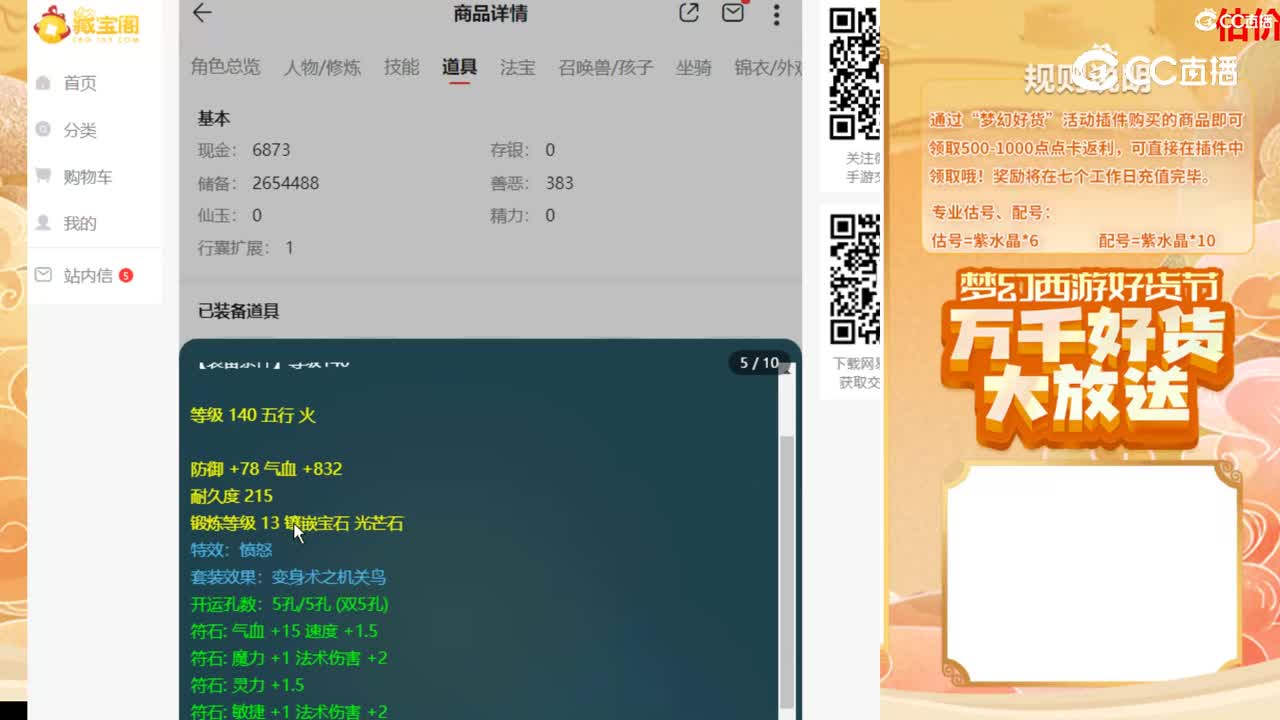The height and width of the screenshot is (720, 1280).
Task: Click the top QR code image
Action: [855, 73]
